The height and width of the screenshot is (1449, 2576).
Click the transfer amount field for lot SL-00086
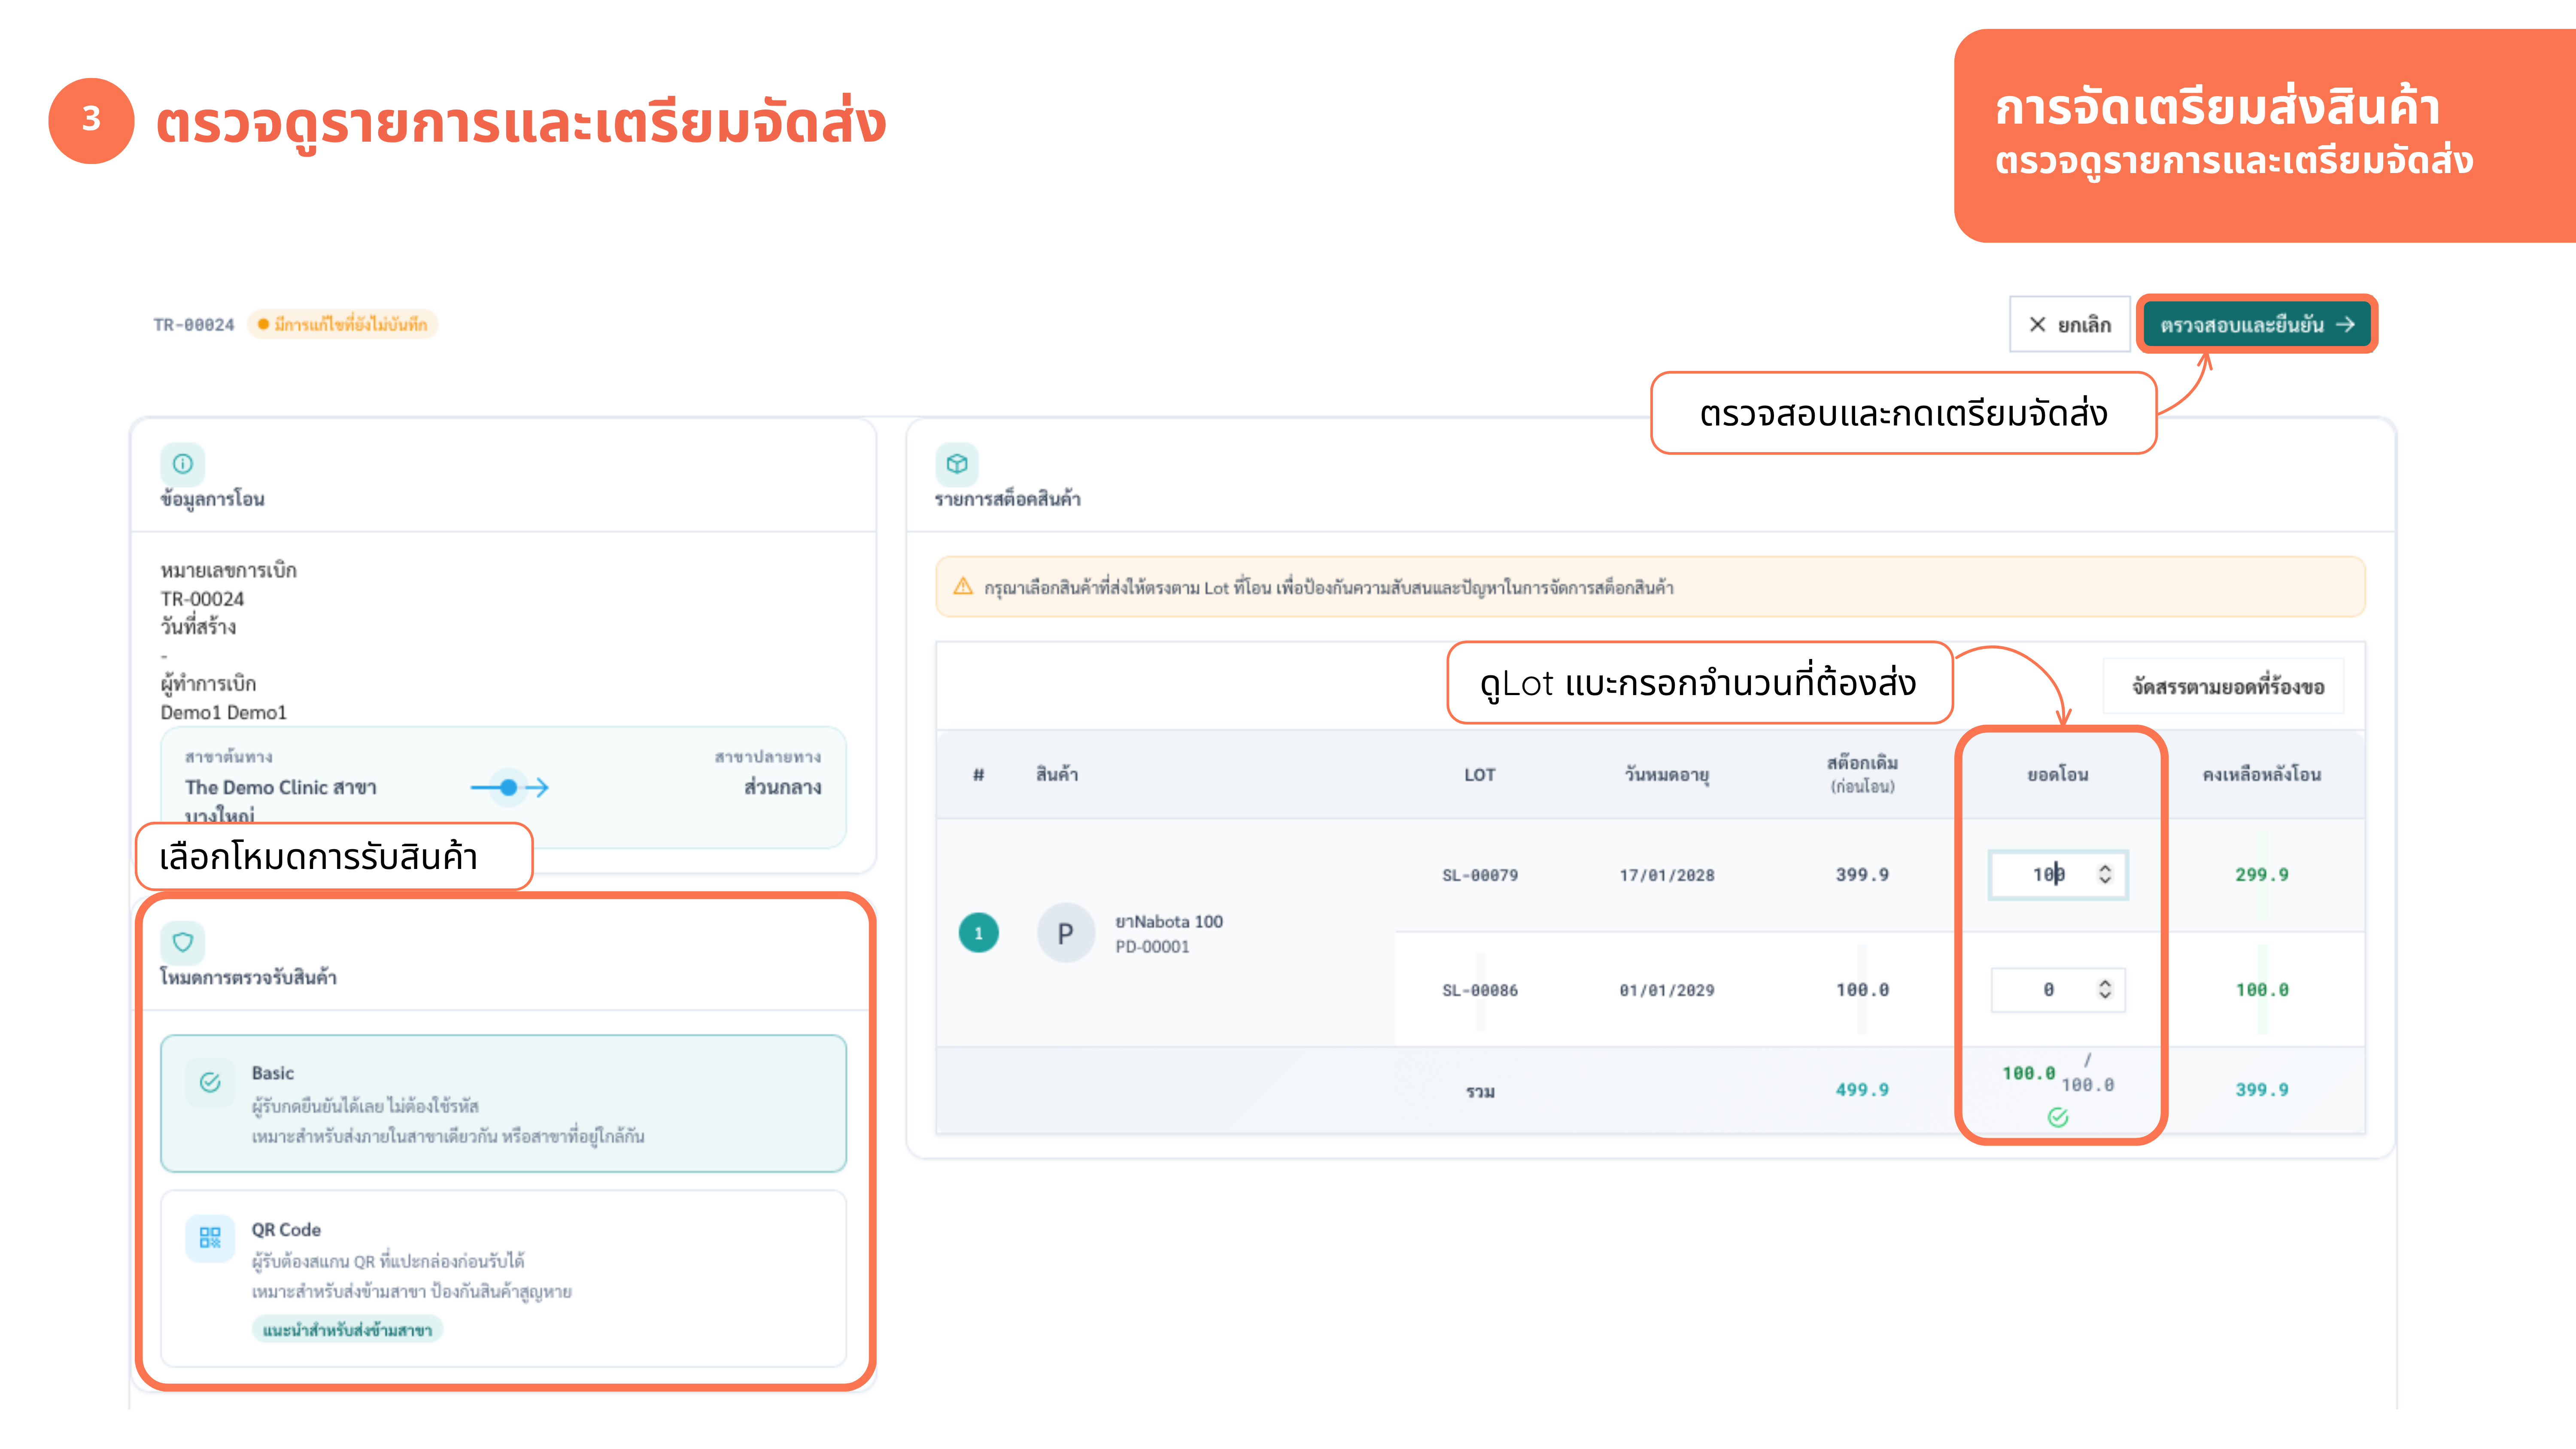[2058, 990]
